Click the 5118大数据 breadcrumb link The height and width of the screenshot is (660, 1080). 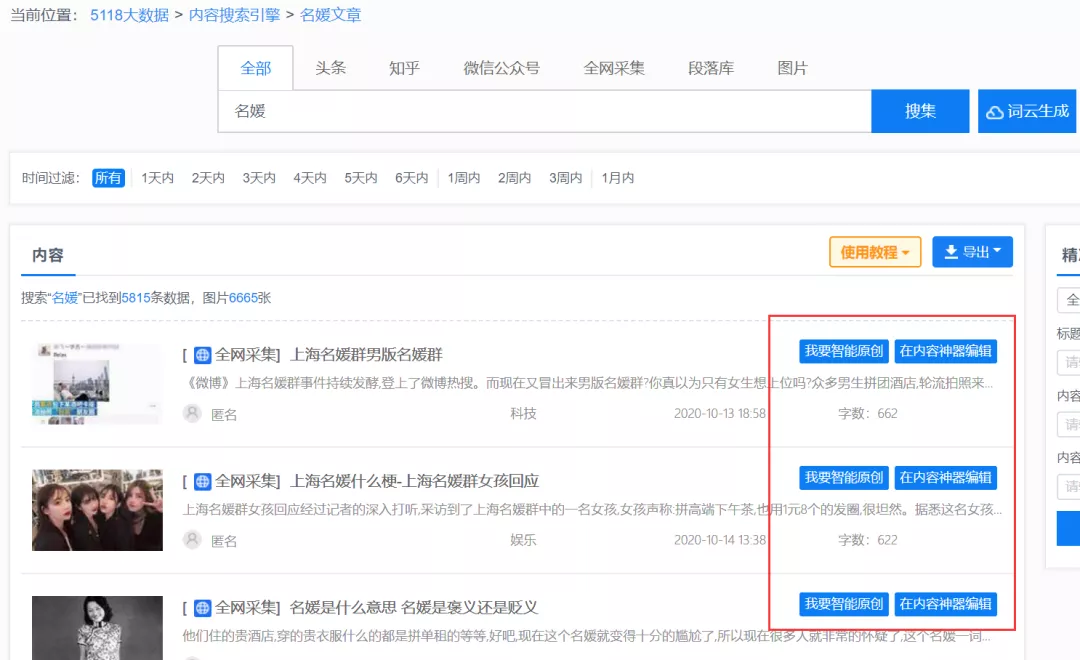[x=129, y=15]
